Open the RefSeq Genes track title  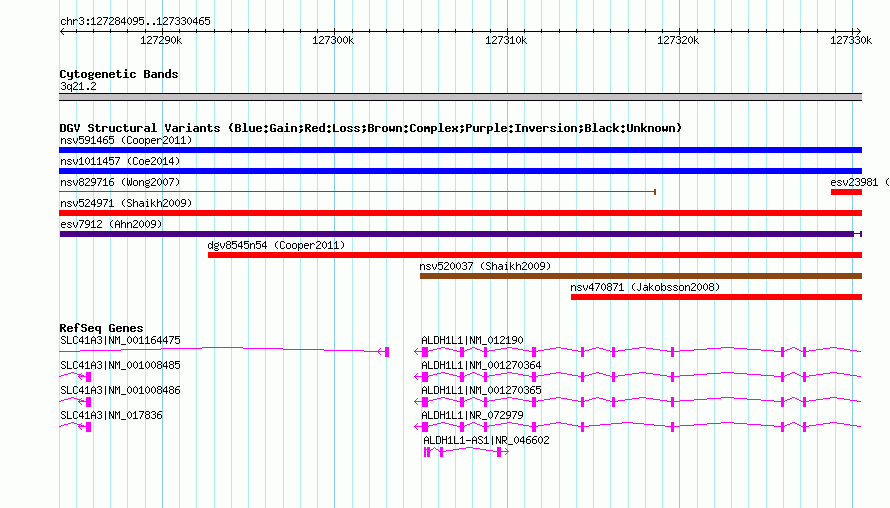pos(102,328)
